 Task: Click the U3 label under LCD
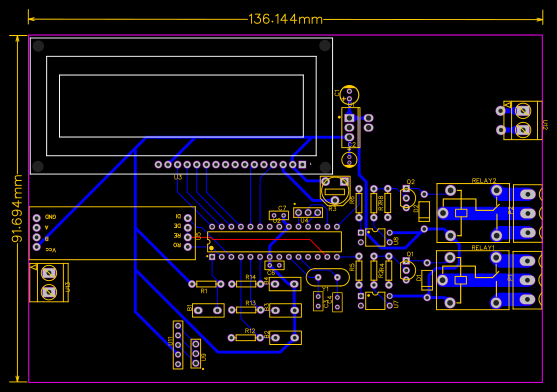[178, 177]
